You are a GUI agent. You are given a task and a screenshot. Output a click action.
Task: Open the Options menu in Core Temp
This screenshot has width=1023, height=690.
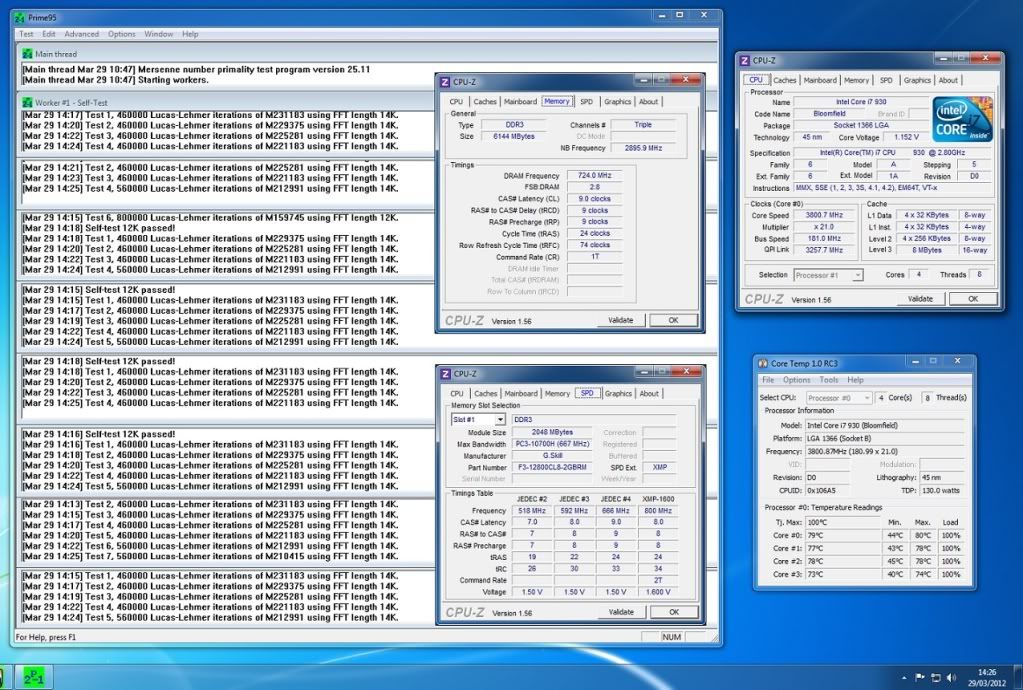tap(795, 379)
